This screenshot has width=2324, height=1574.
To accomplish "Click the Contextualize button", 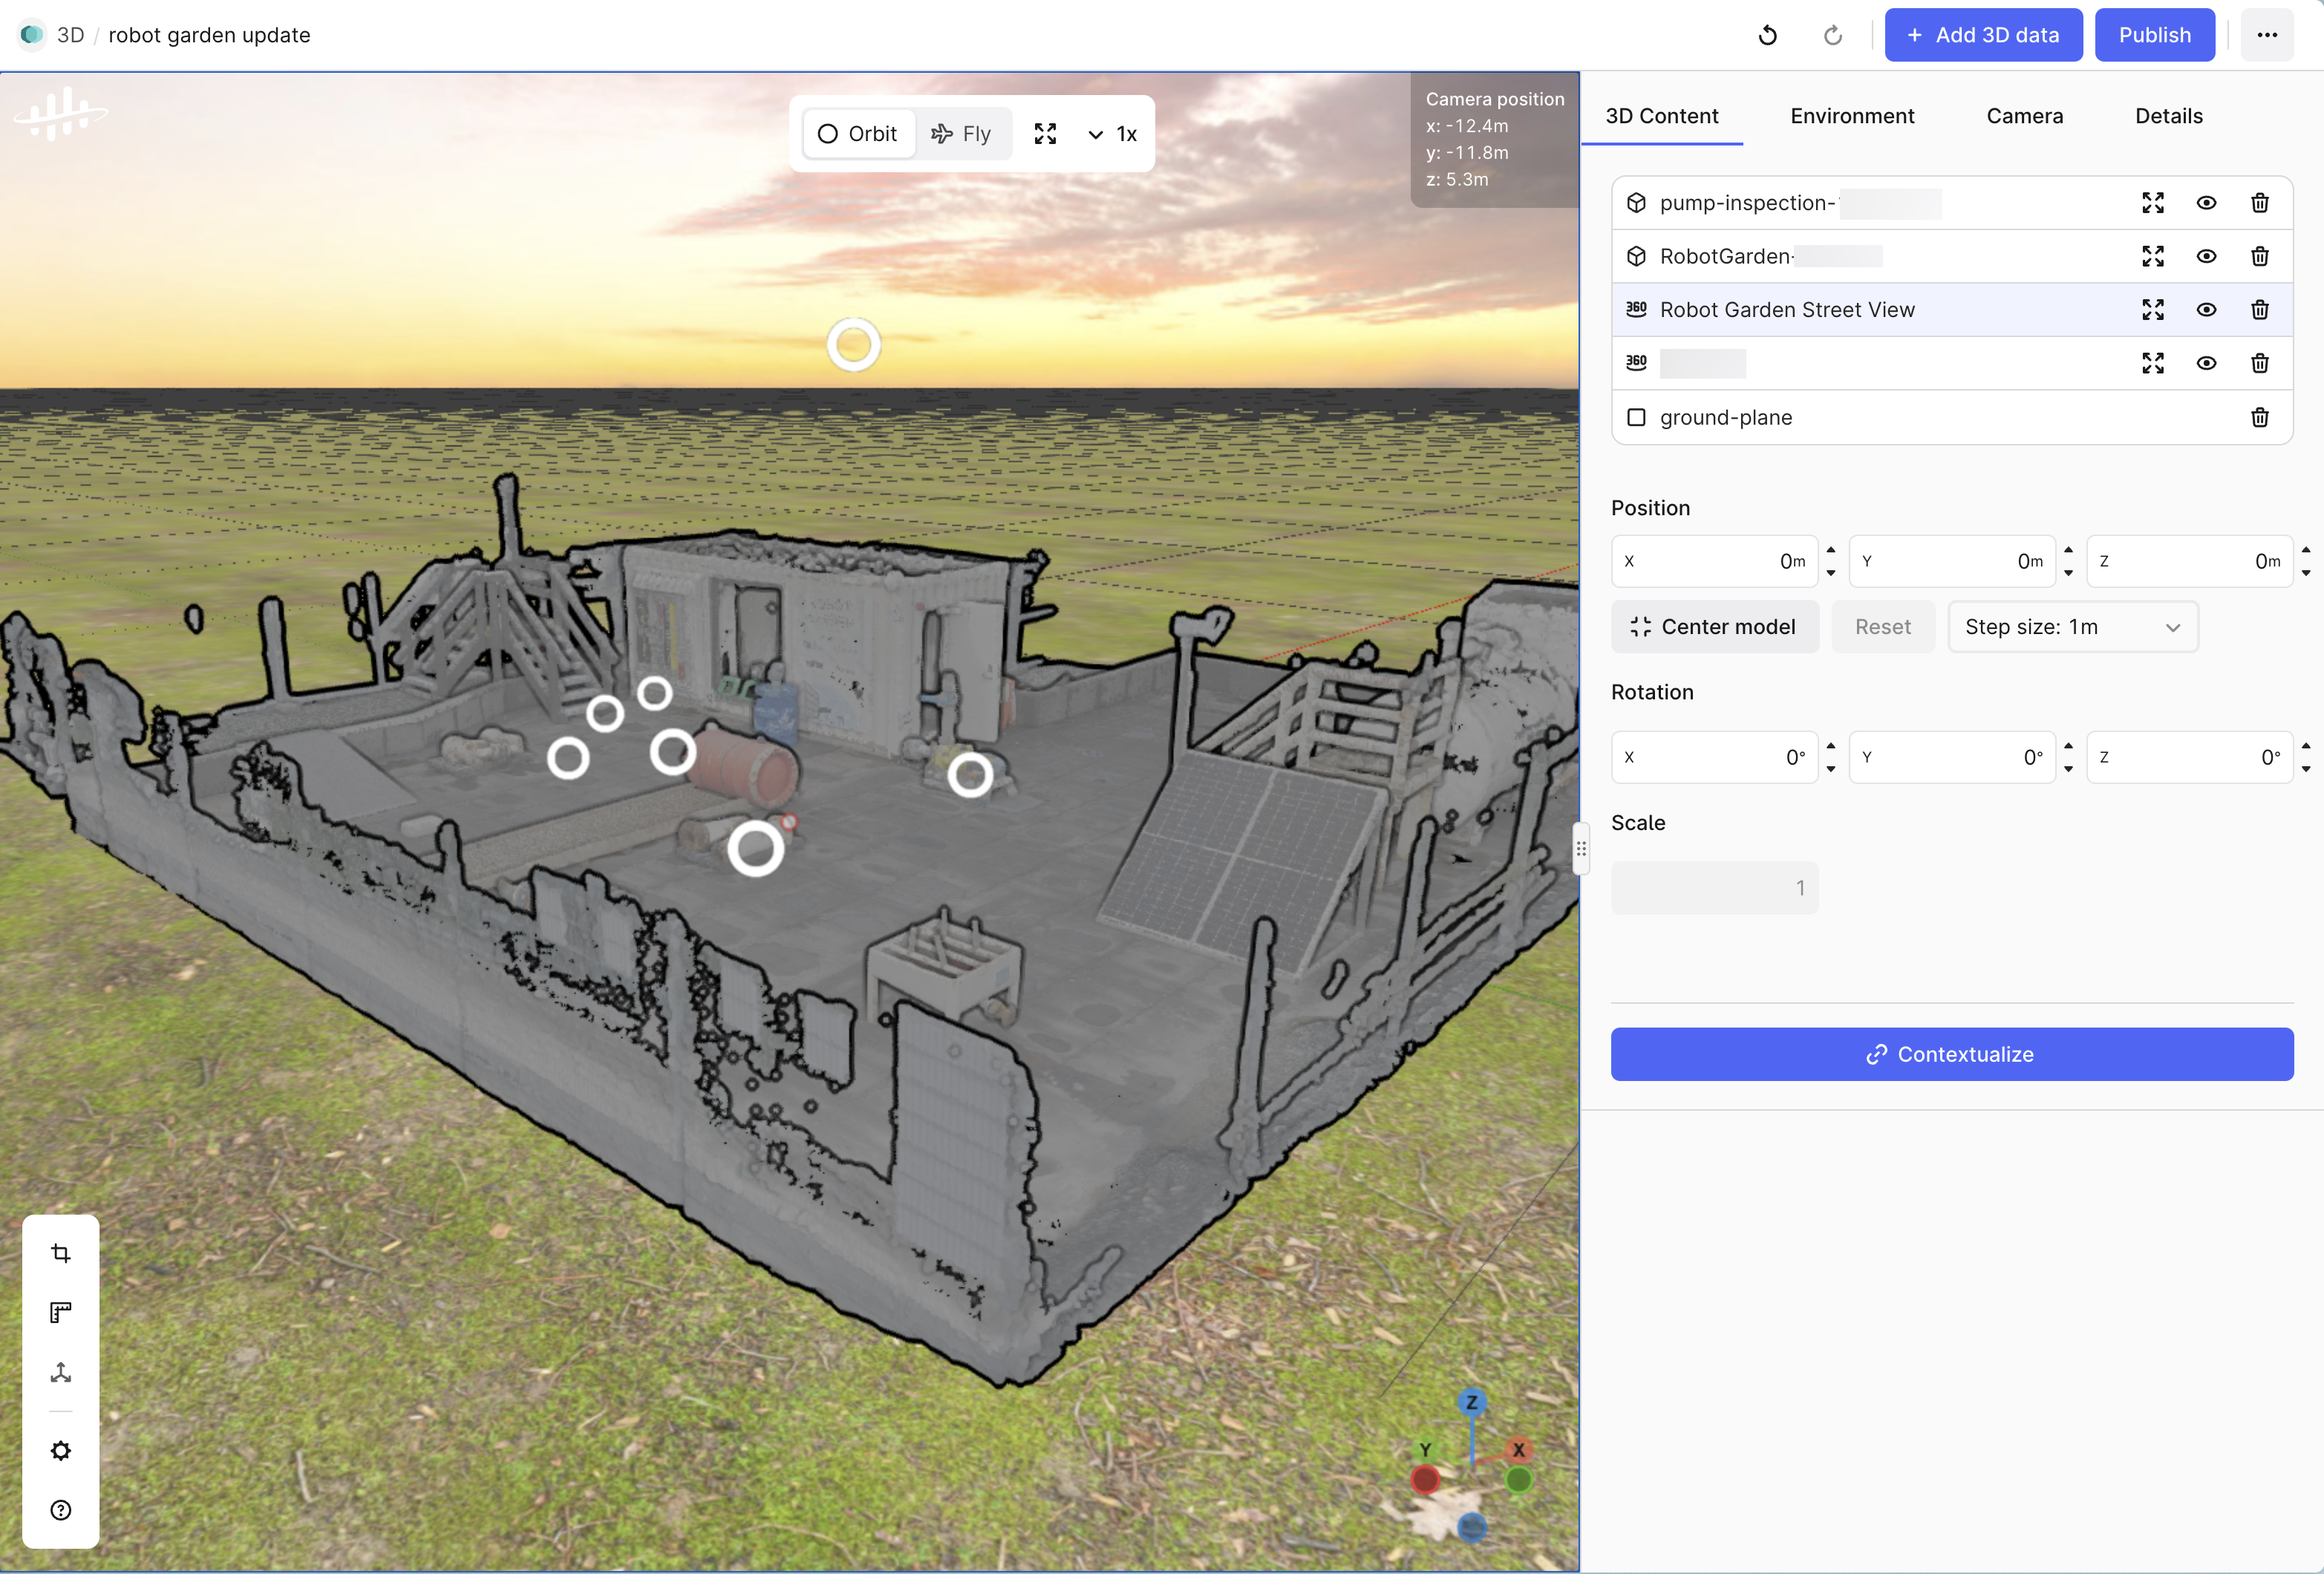I will point(1951,1054).
